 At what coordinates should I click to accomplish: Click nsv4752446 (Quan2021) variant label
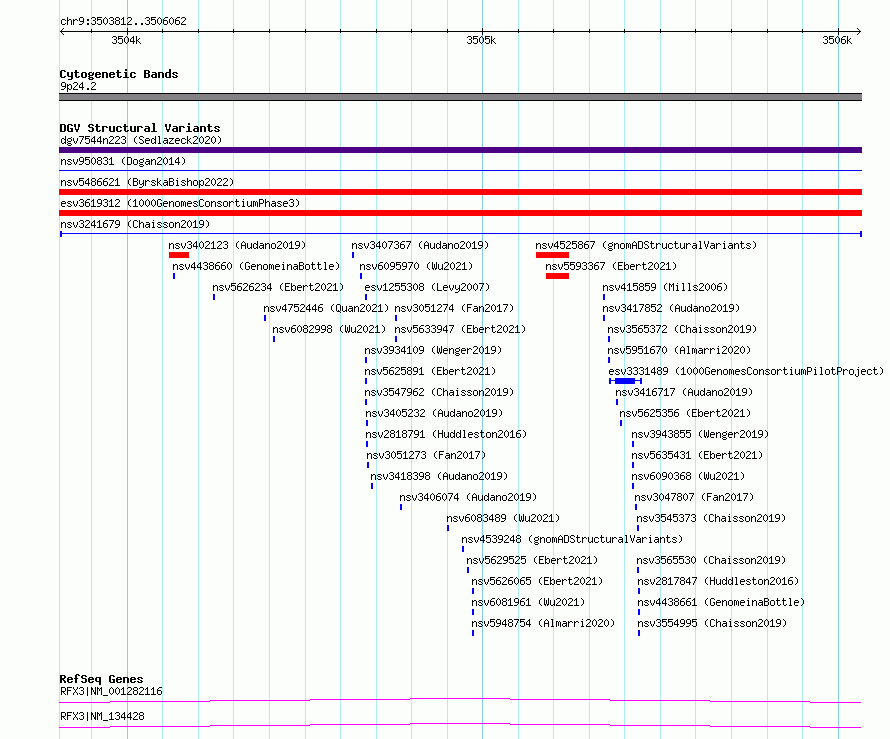pos(326,308)
